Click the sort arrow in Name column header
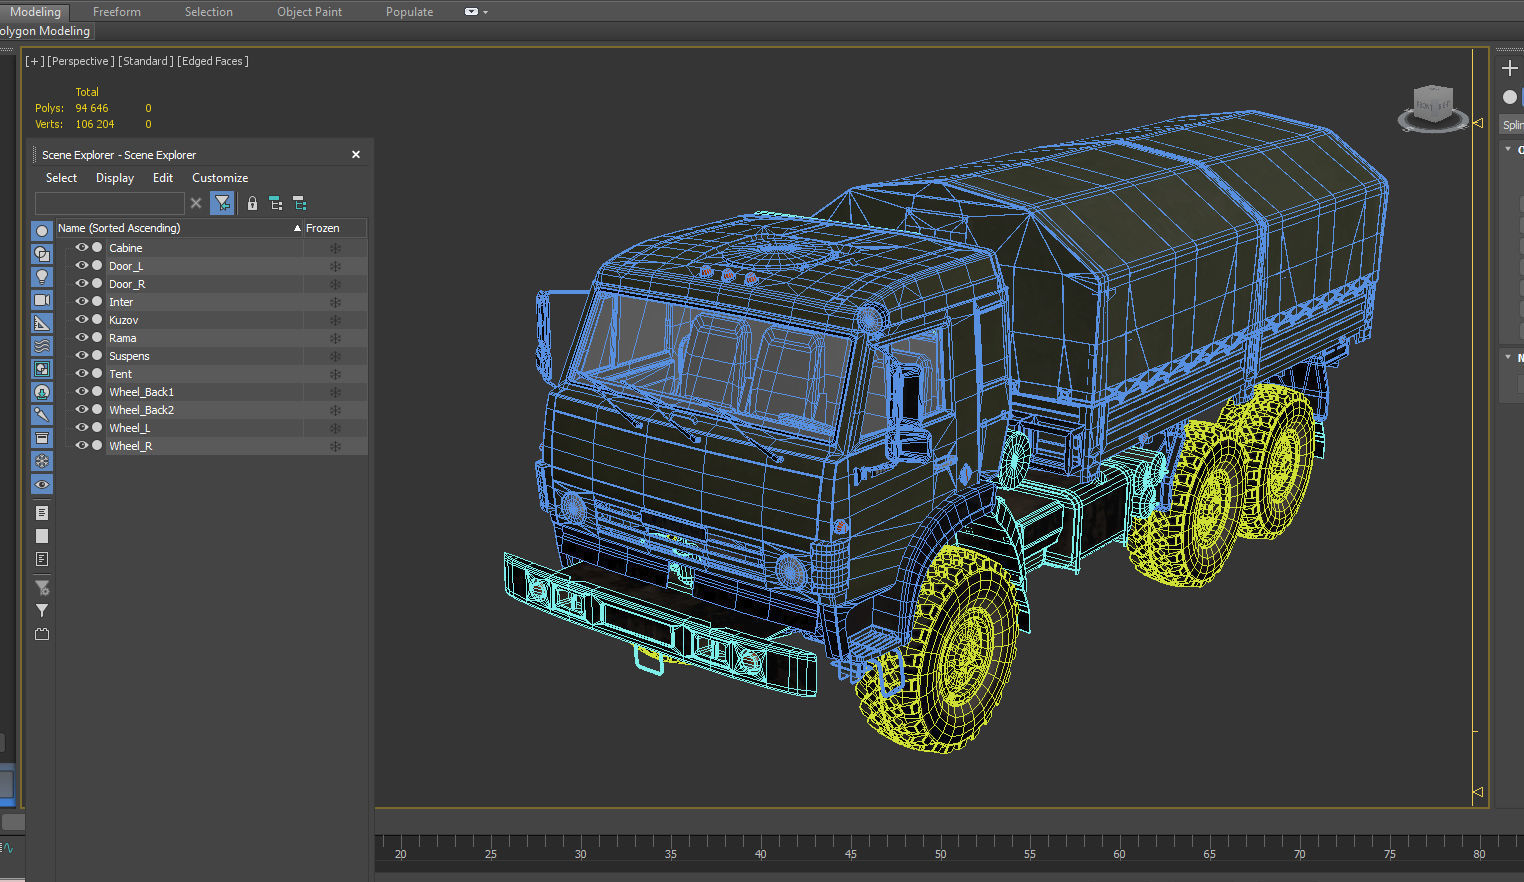1524x882 pixels. point(297,228)
